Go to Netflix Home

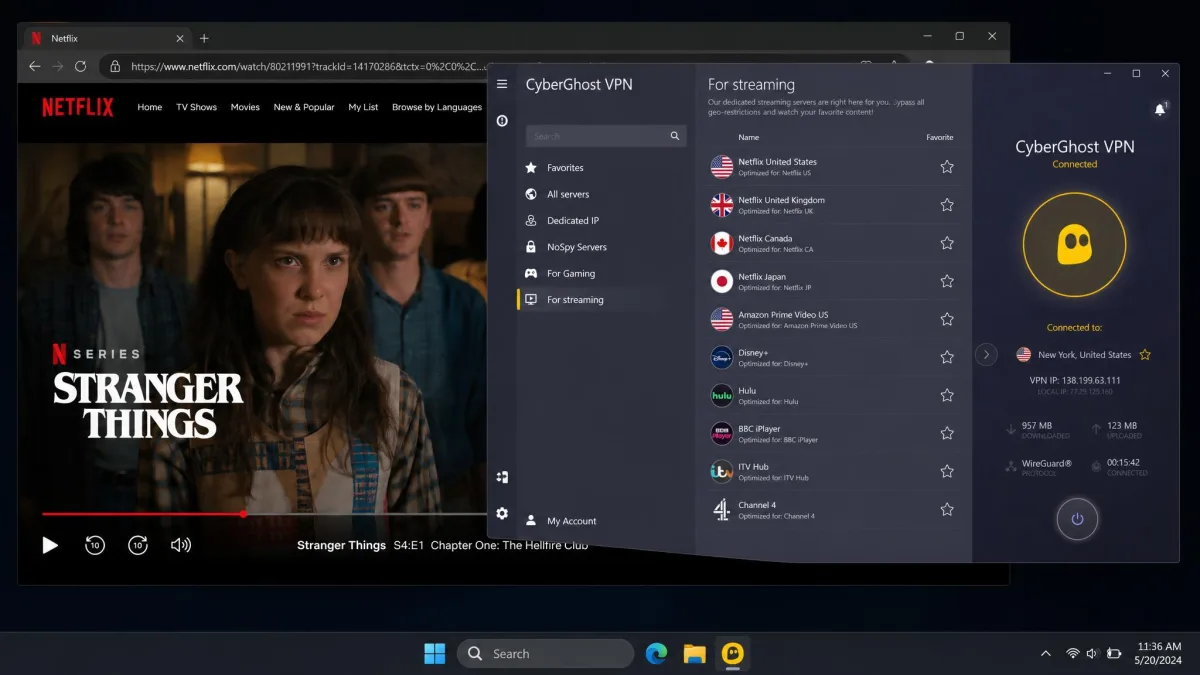(150, 107)
